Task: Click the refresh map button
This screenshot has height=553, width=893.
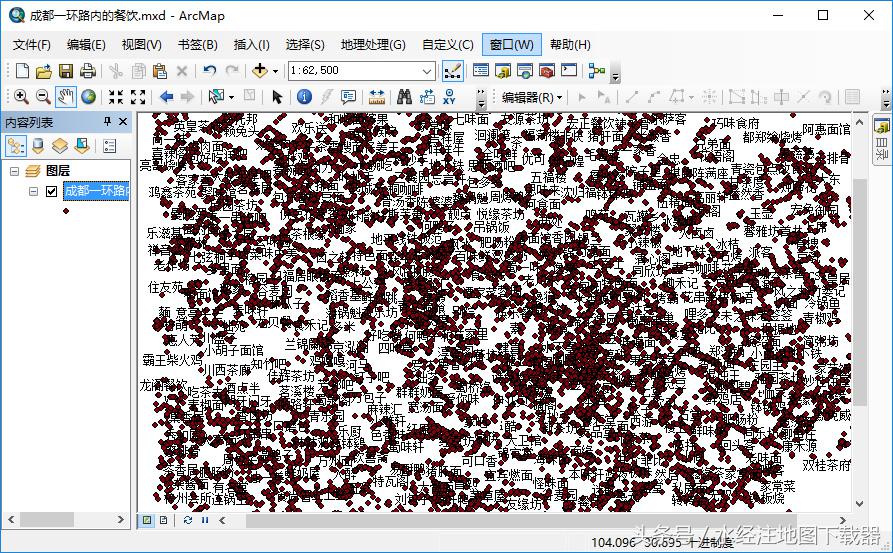Action: [188, 520]
